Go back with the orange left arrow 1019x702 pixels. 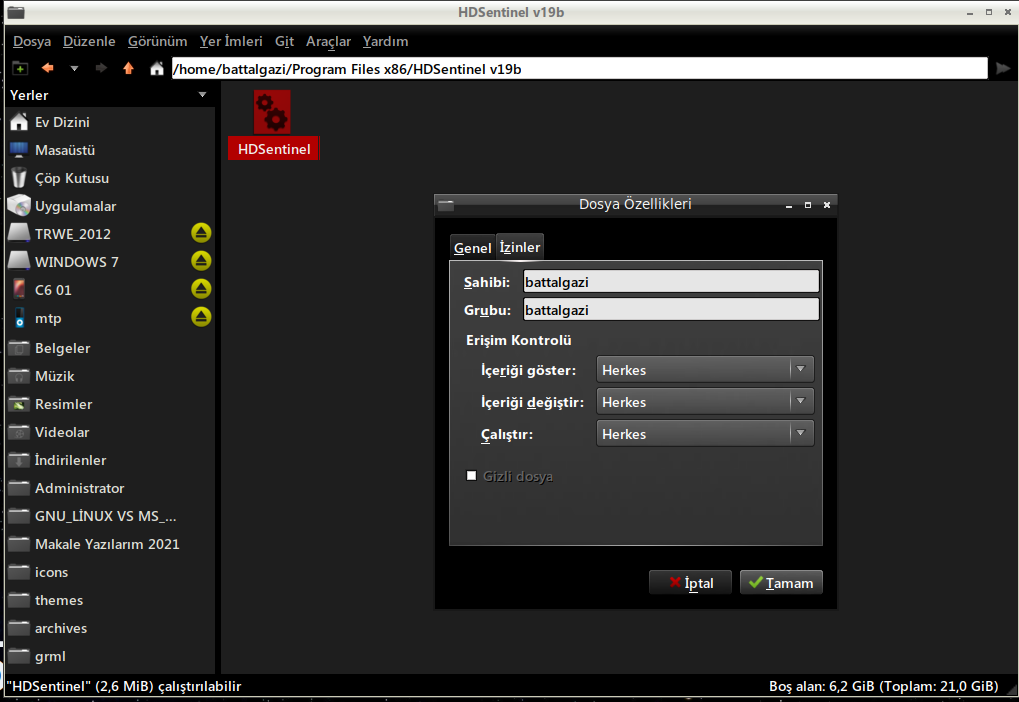coord(47,68)
